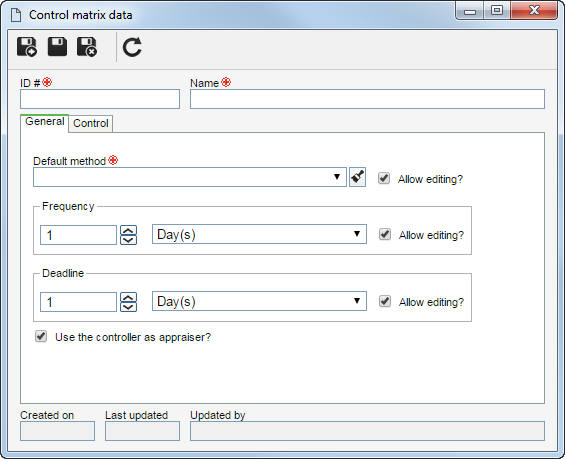Click the Save and exit icon
Viewport: 565px width, 459px height.
[87, 47]
